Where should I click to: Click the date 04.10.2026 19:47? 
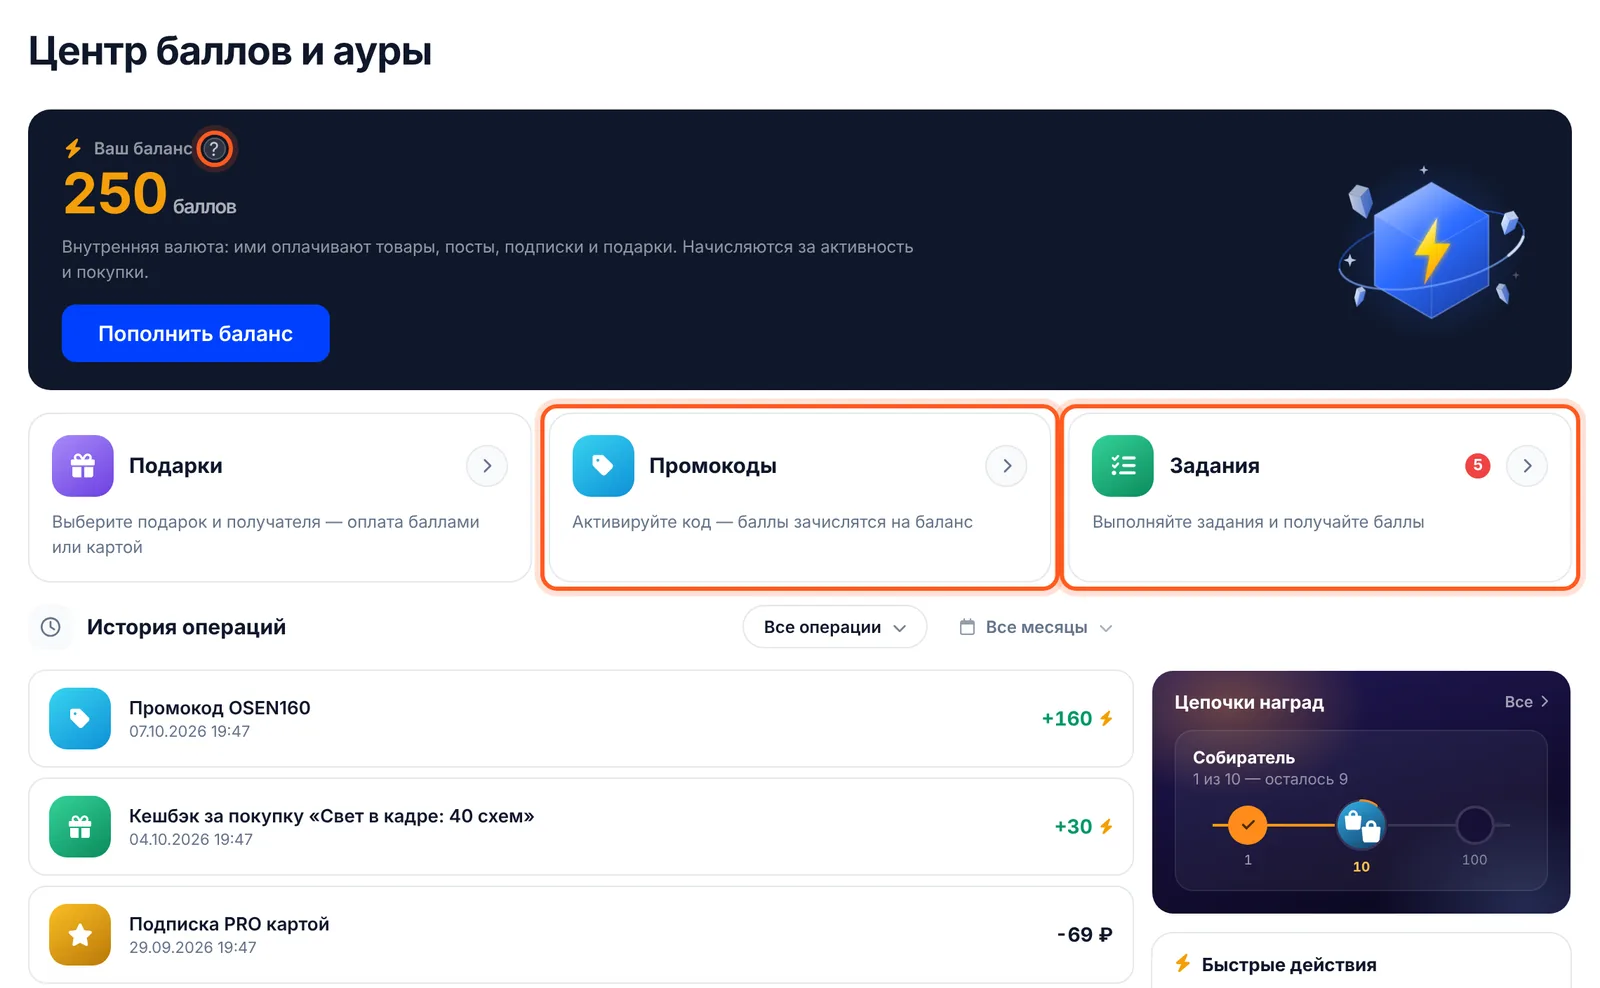click(x=191, y=839)
